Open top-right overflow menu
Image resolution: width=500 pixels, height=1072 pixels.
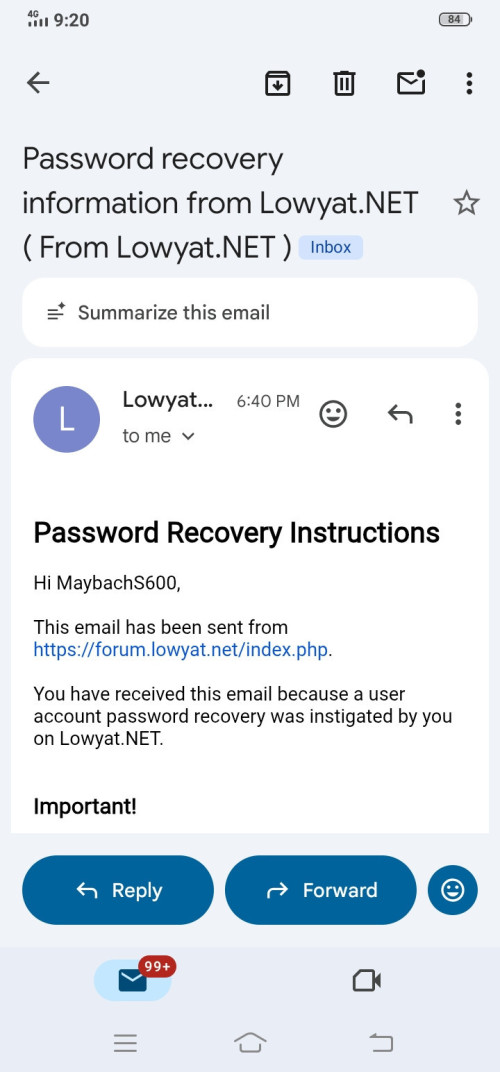coord(469,83)
